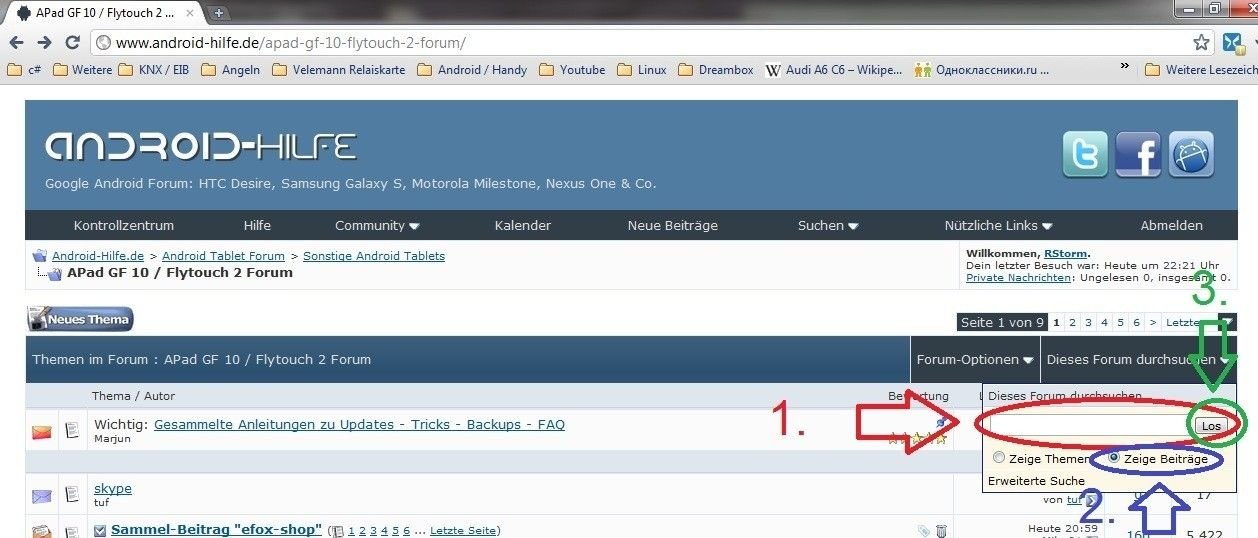Click the sticky pin icon in the Wichtig thread row
This screenshot has height=538, width=1258.
tap(940, 424)
